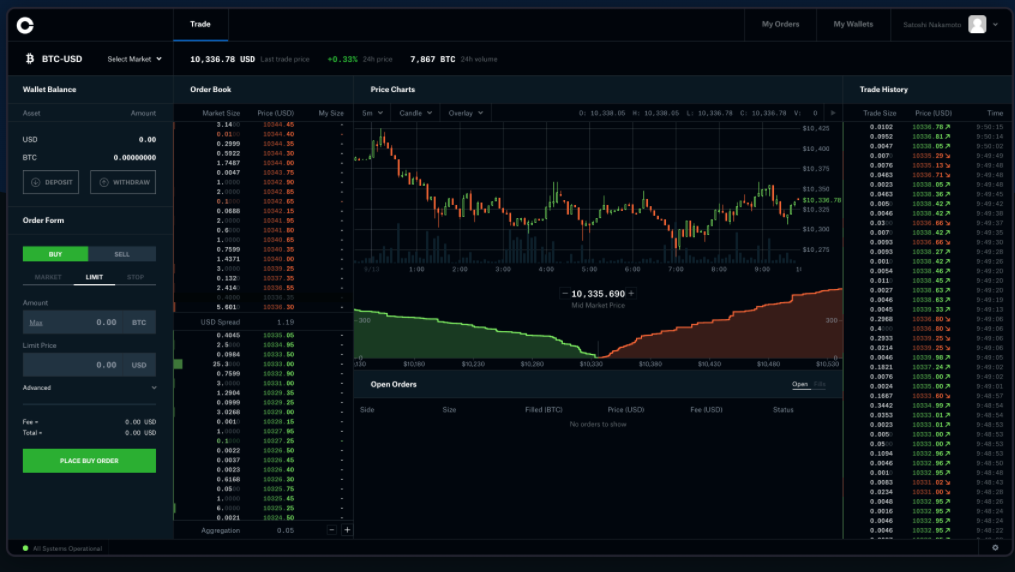Click the Status column in Open Orders

[x=783, y=410]
